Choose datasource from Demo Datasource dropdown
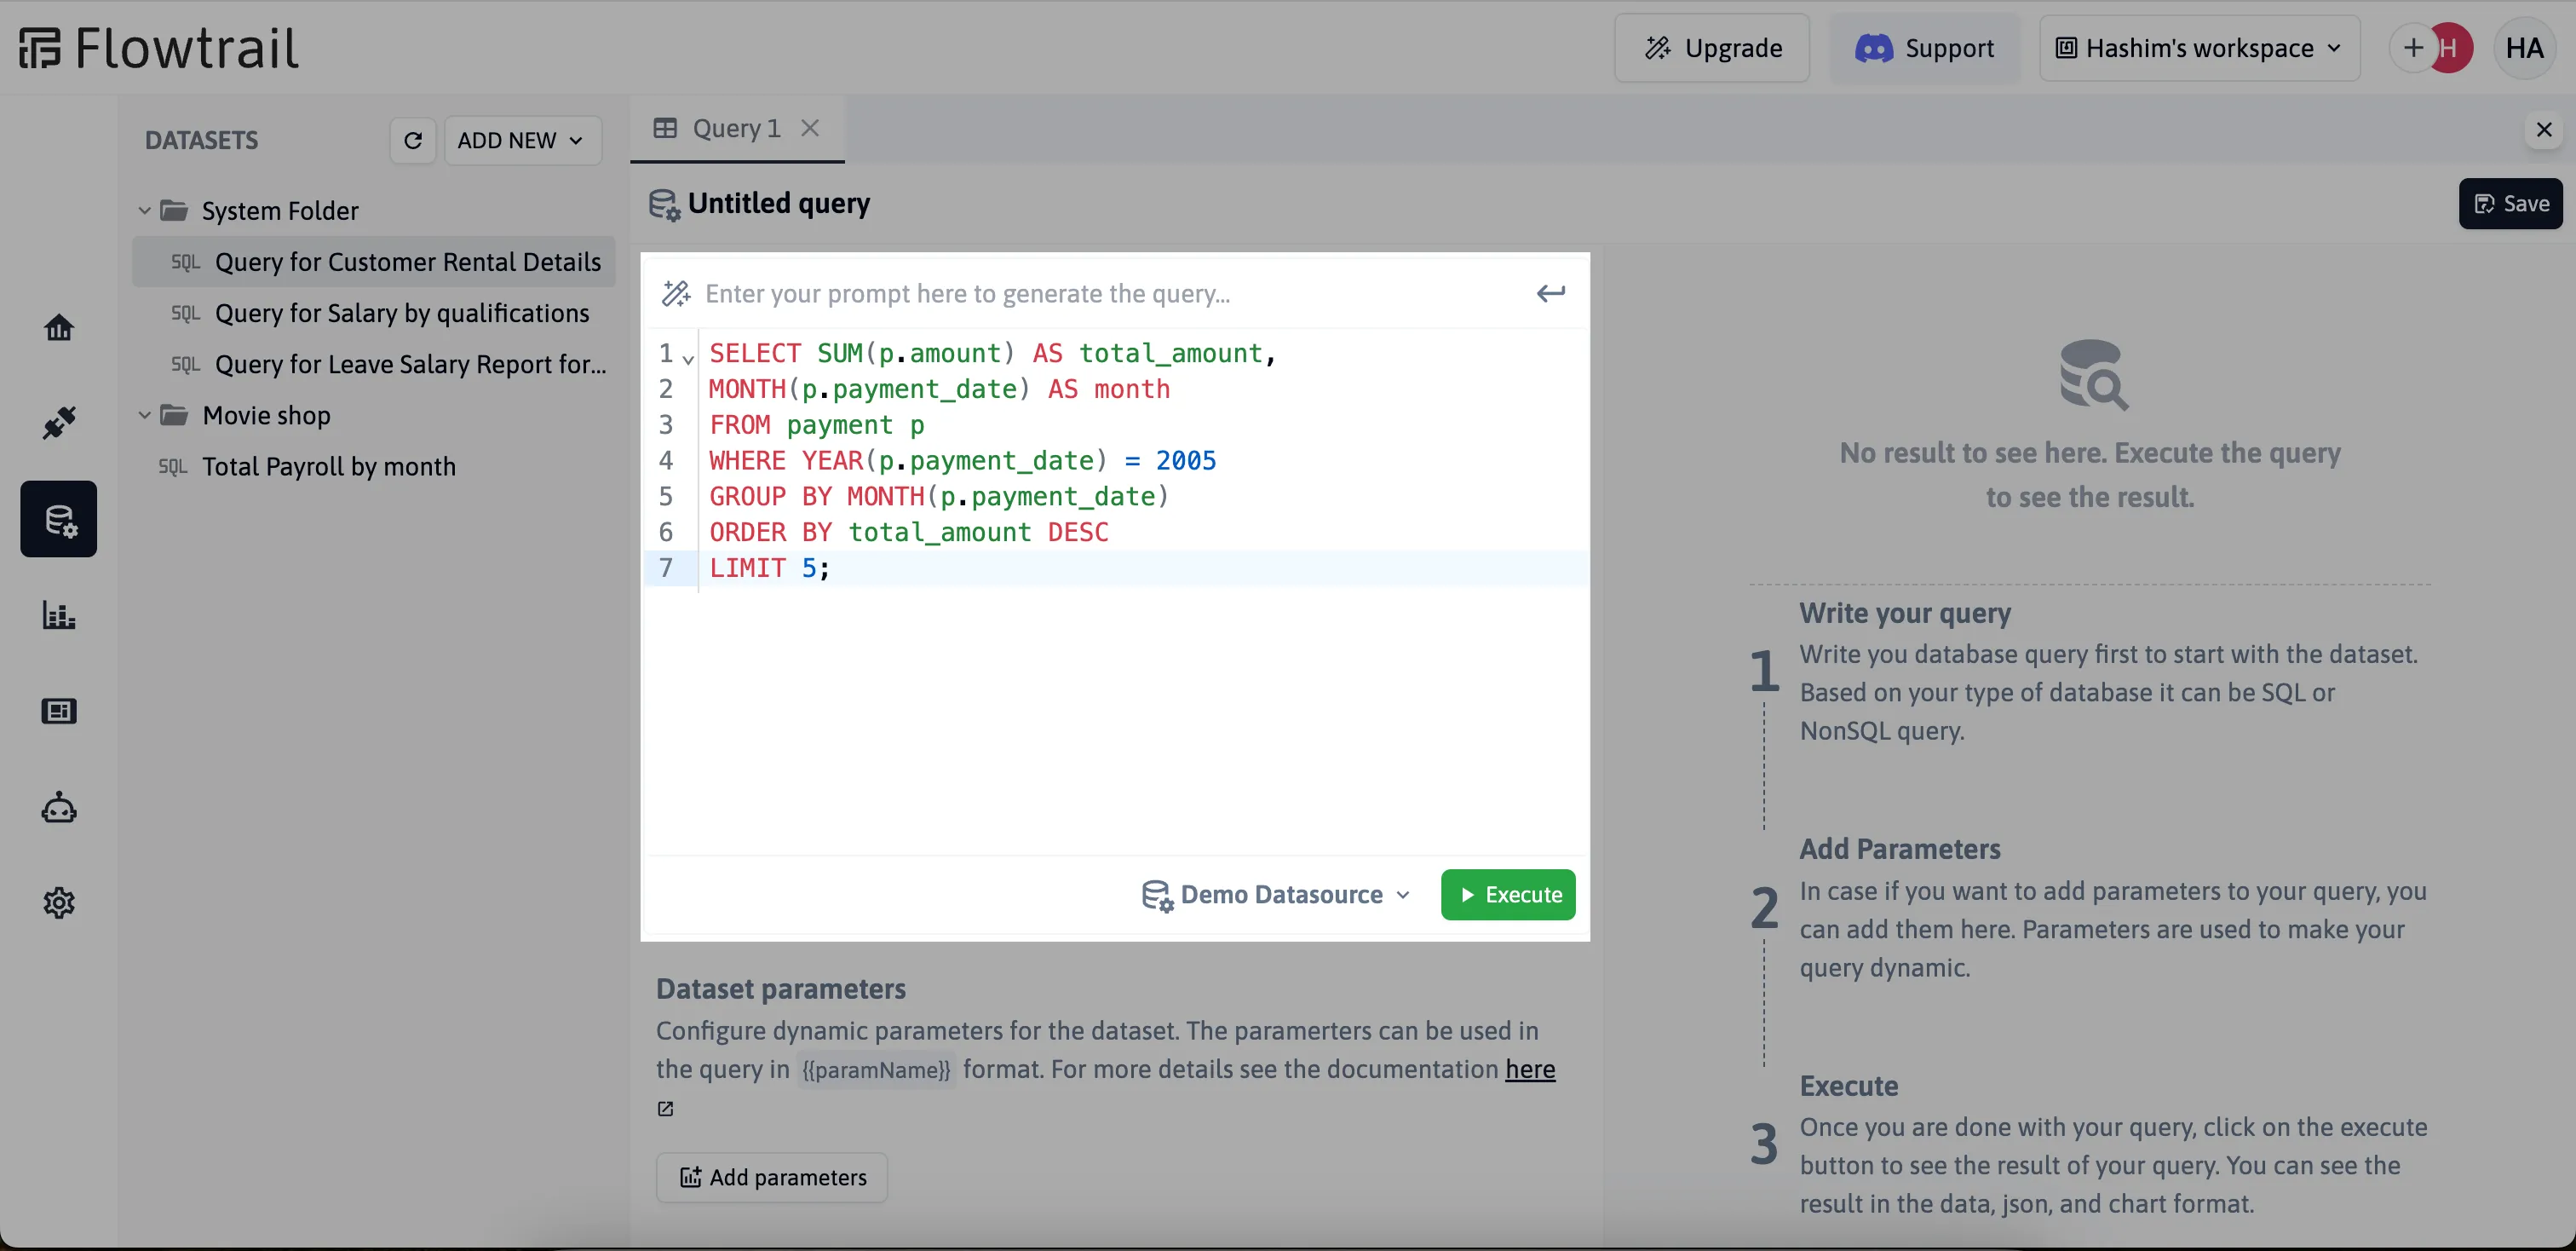This screenshot has width=2576, height=1251. tap(1277, 894)
